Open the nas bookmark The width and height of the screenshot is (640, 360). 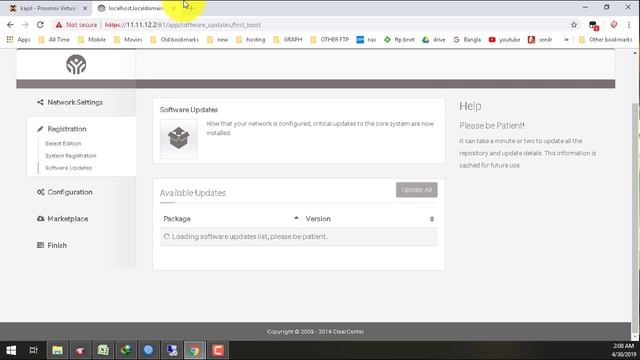tap(366, 40)
